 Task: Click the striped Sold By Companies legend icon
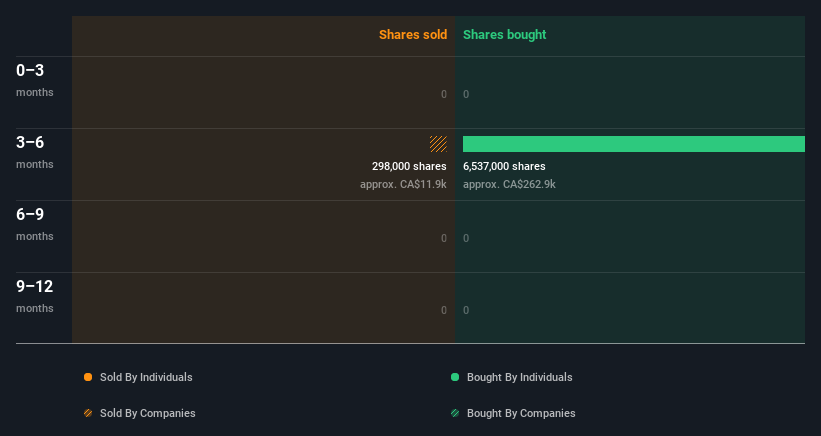coord(88,413)
